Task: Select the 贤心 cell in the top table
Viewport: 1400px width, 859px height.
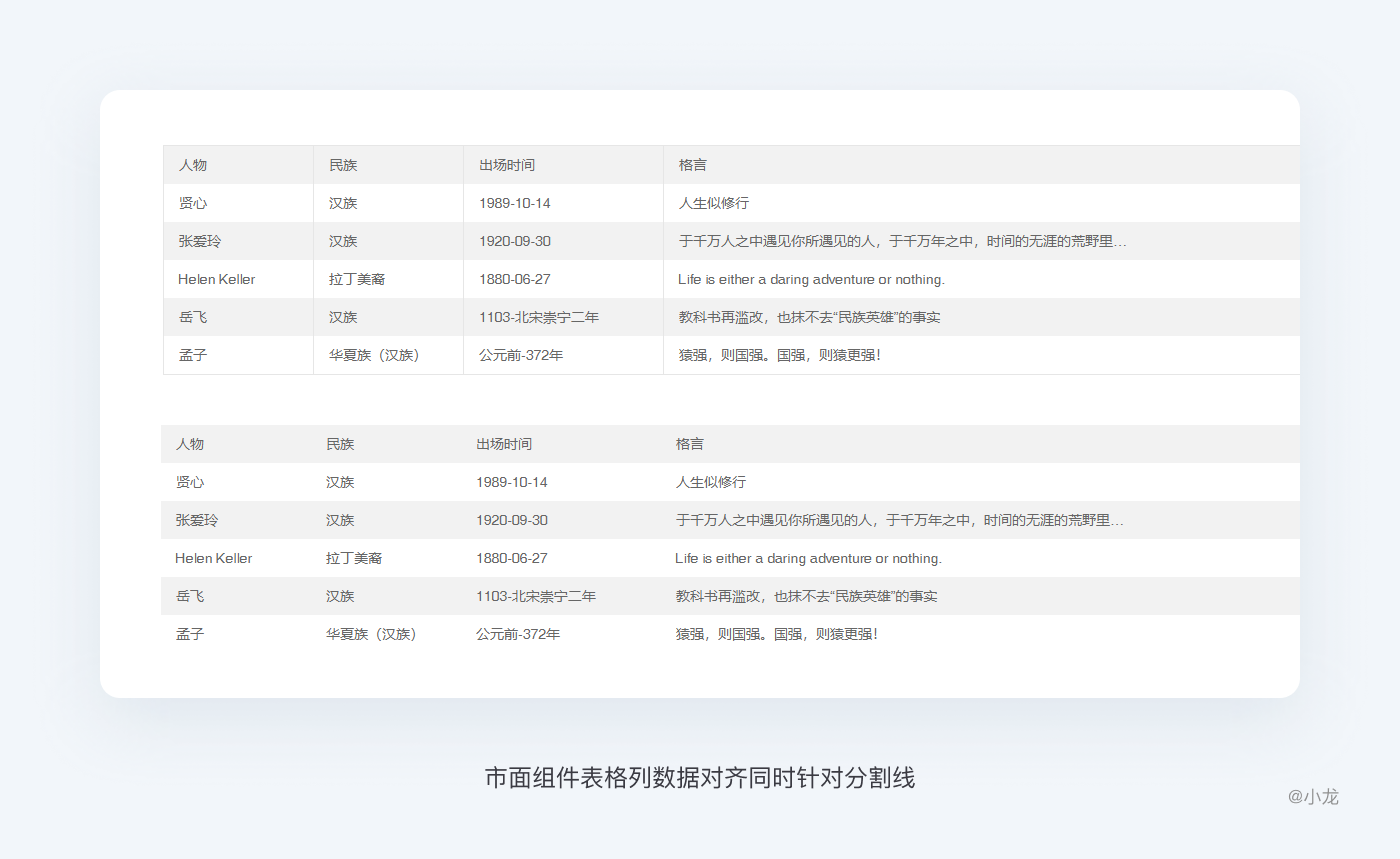Action: click(x=193, y=203)
